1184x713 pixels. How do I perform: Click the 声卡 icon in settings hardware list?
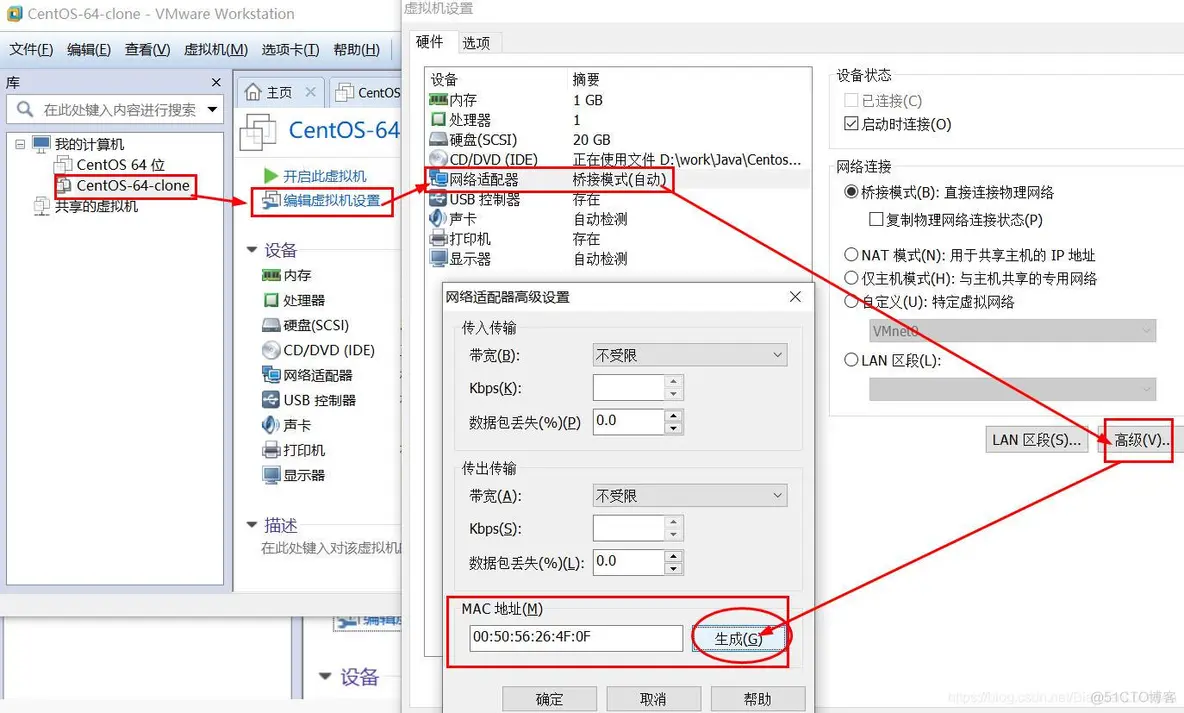[438, 219]
